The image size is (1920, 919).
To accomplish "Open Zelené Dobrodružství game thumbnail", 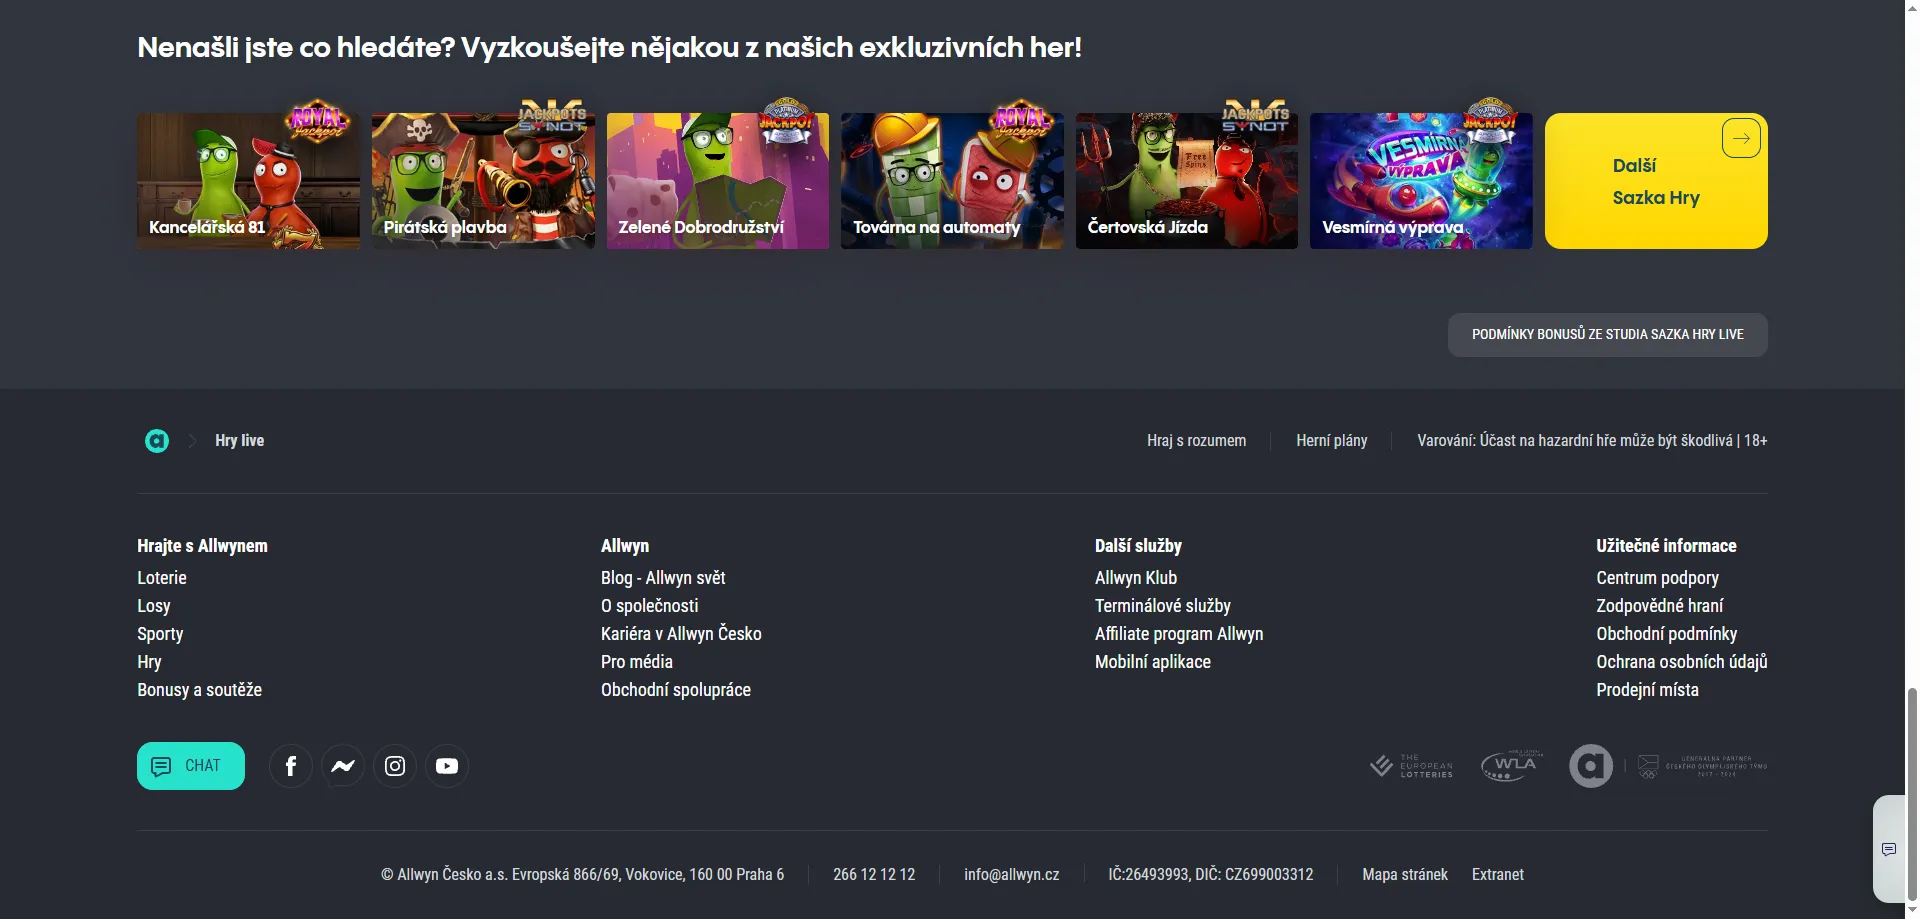I will (718, 181).
